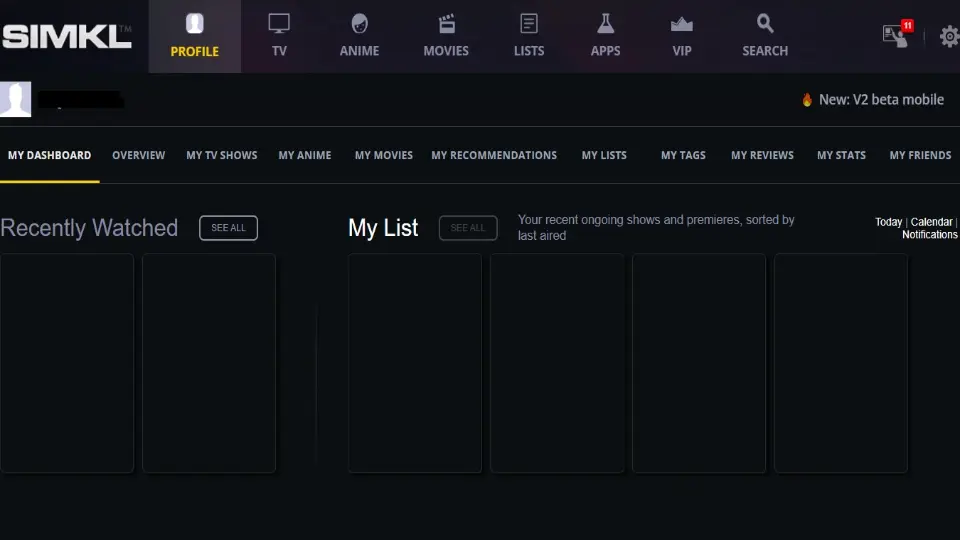Viewport: 960px width, 540px height.
Task: Open the New: V2 beta mobile link
Action: (881, 100)
